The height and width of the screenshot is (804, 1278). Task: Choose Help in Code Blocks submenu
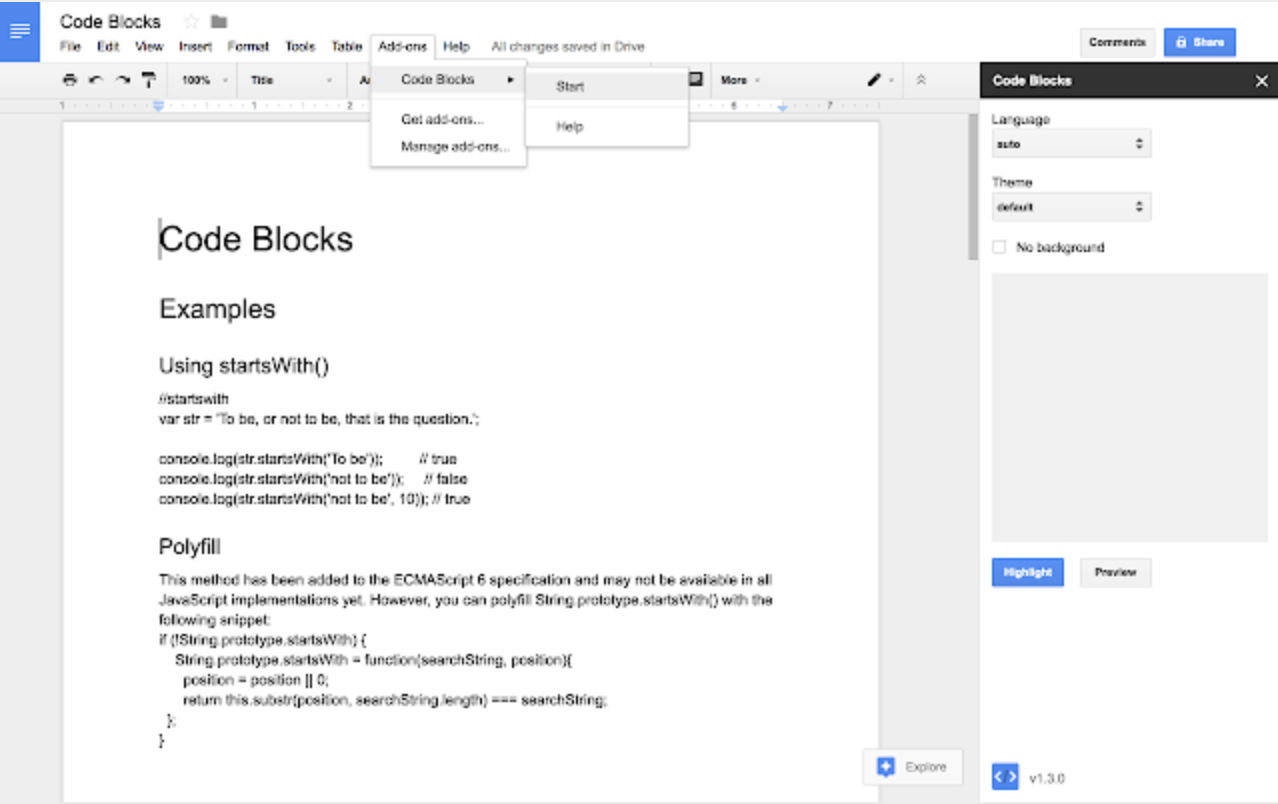607,126
